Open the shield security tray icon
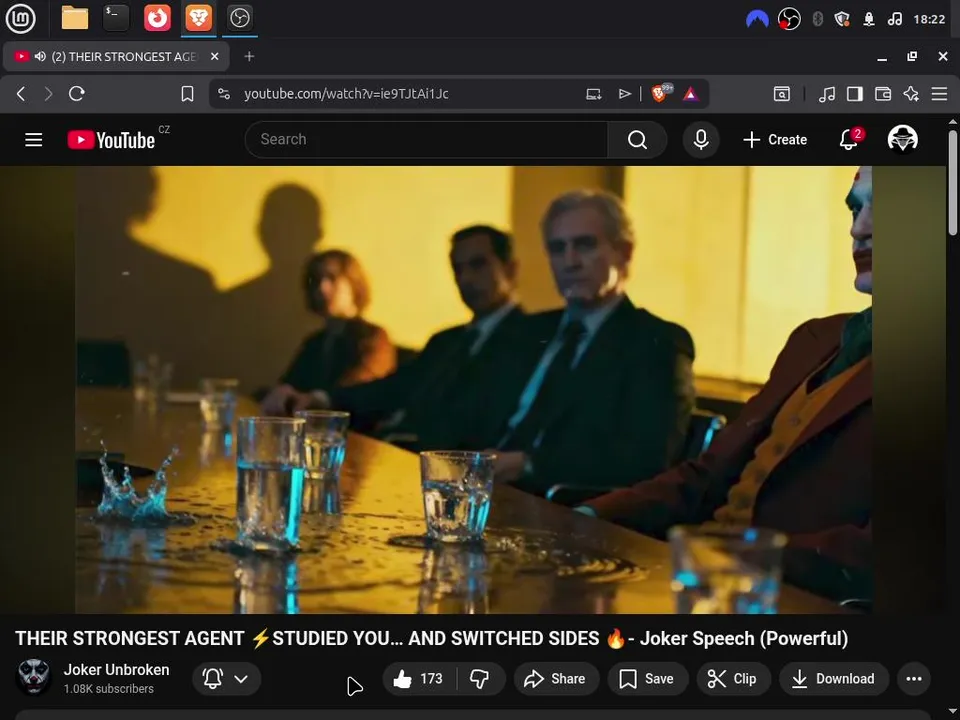 842,20
